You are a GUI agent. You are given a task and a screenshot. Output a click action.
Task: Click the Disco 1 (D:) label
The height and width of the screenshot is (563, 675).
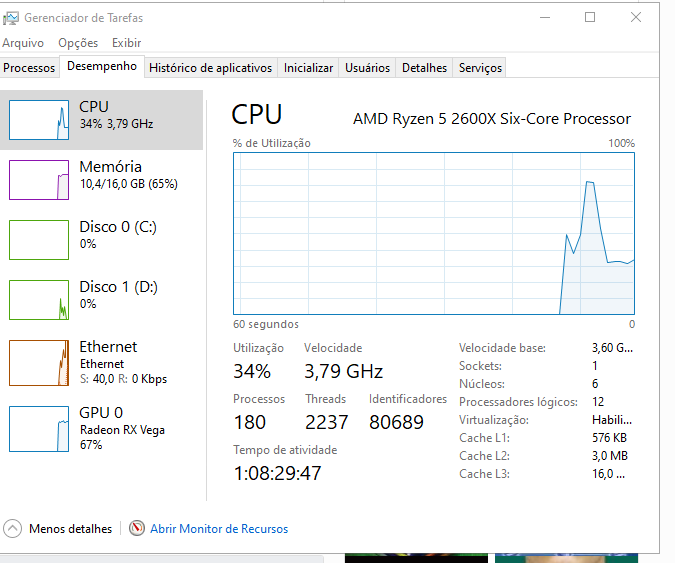118,287
